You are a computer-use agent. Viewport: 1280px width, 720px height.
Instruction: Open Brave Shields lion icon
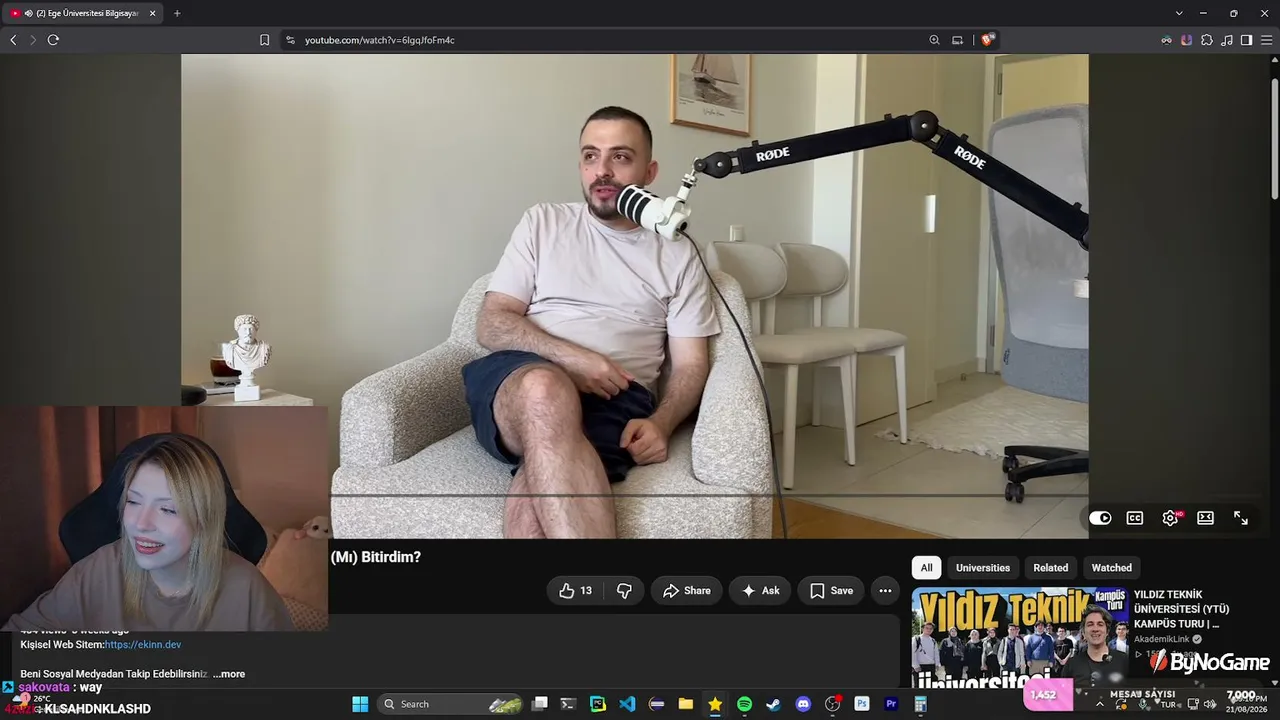click(x=987, y=40)
